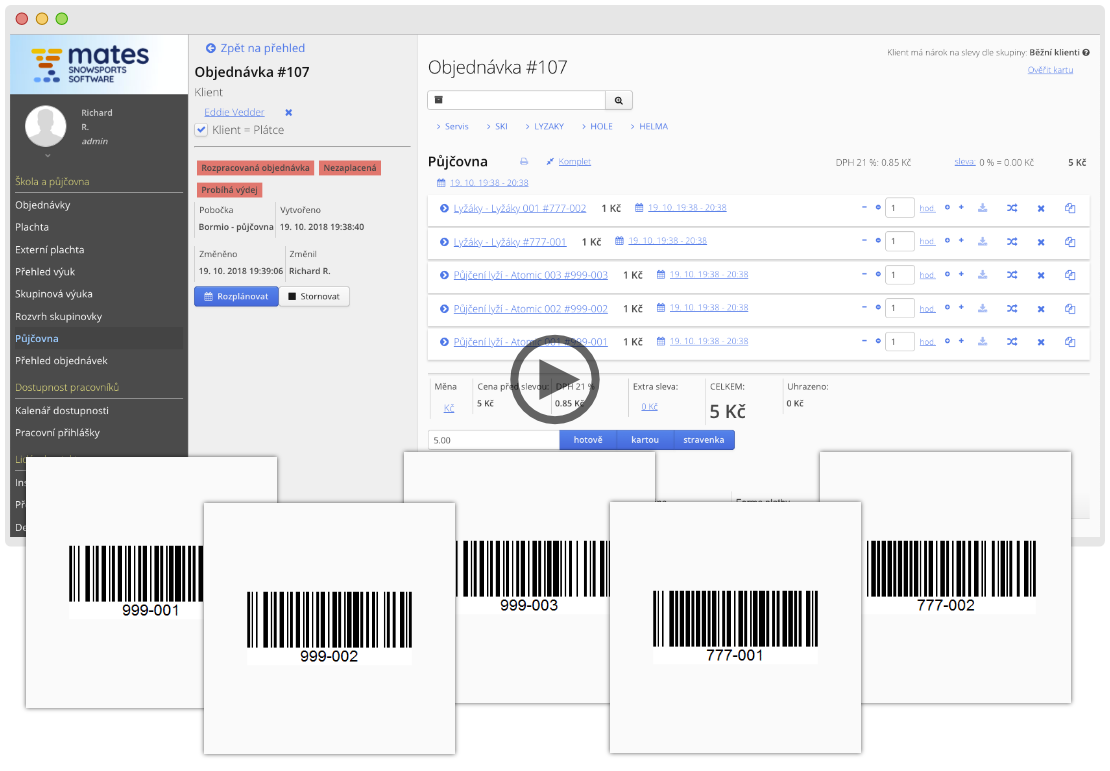Click thin minus icon in #777-001 row
Screen dimensions: 1110x771
pos(864,241)
